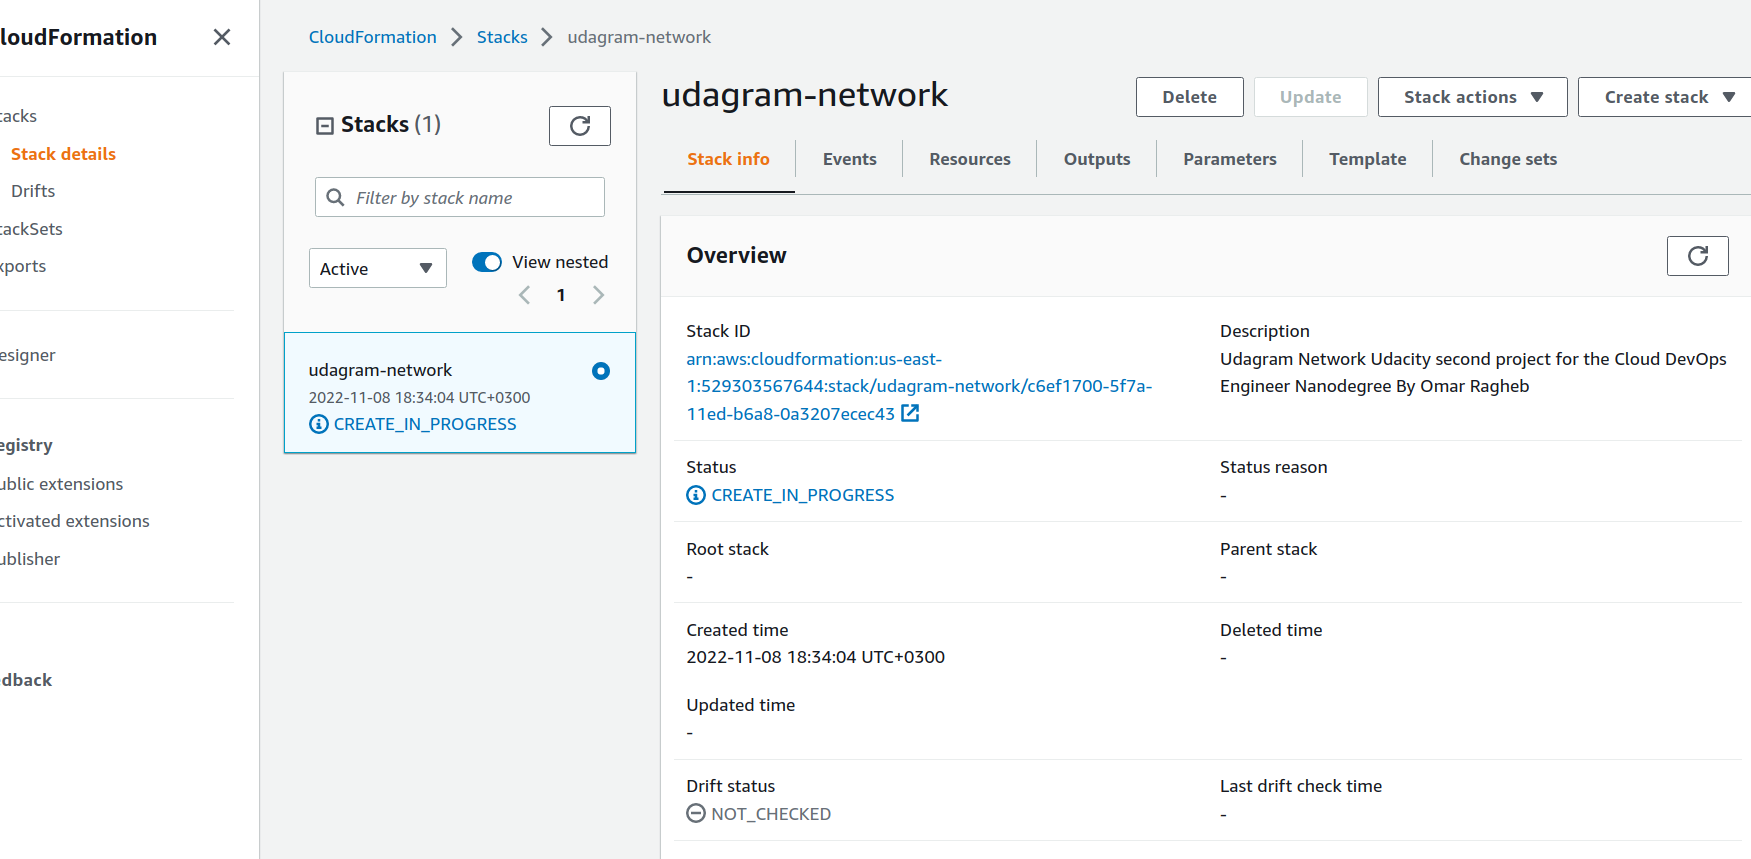Open the Active status filter dropdown
Screen dimensions: 1751x859
378,268
